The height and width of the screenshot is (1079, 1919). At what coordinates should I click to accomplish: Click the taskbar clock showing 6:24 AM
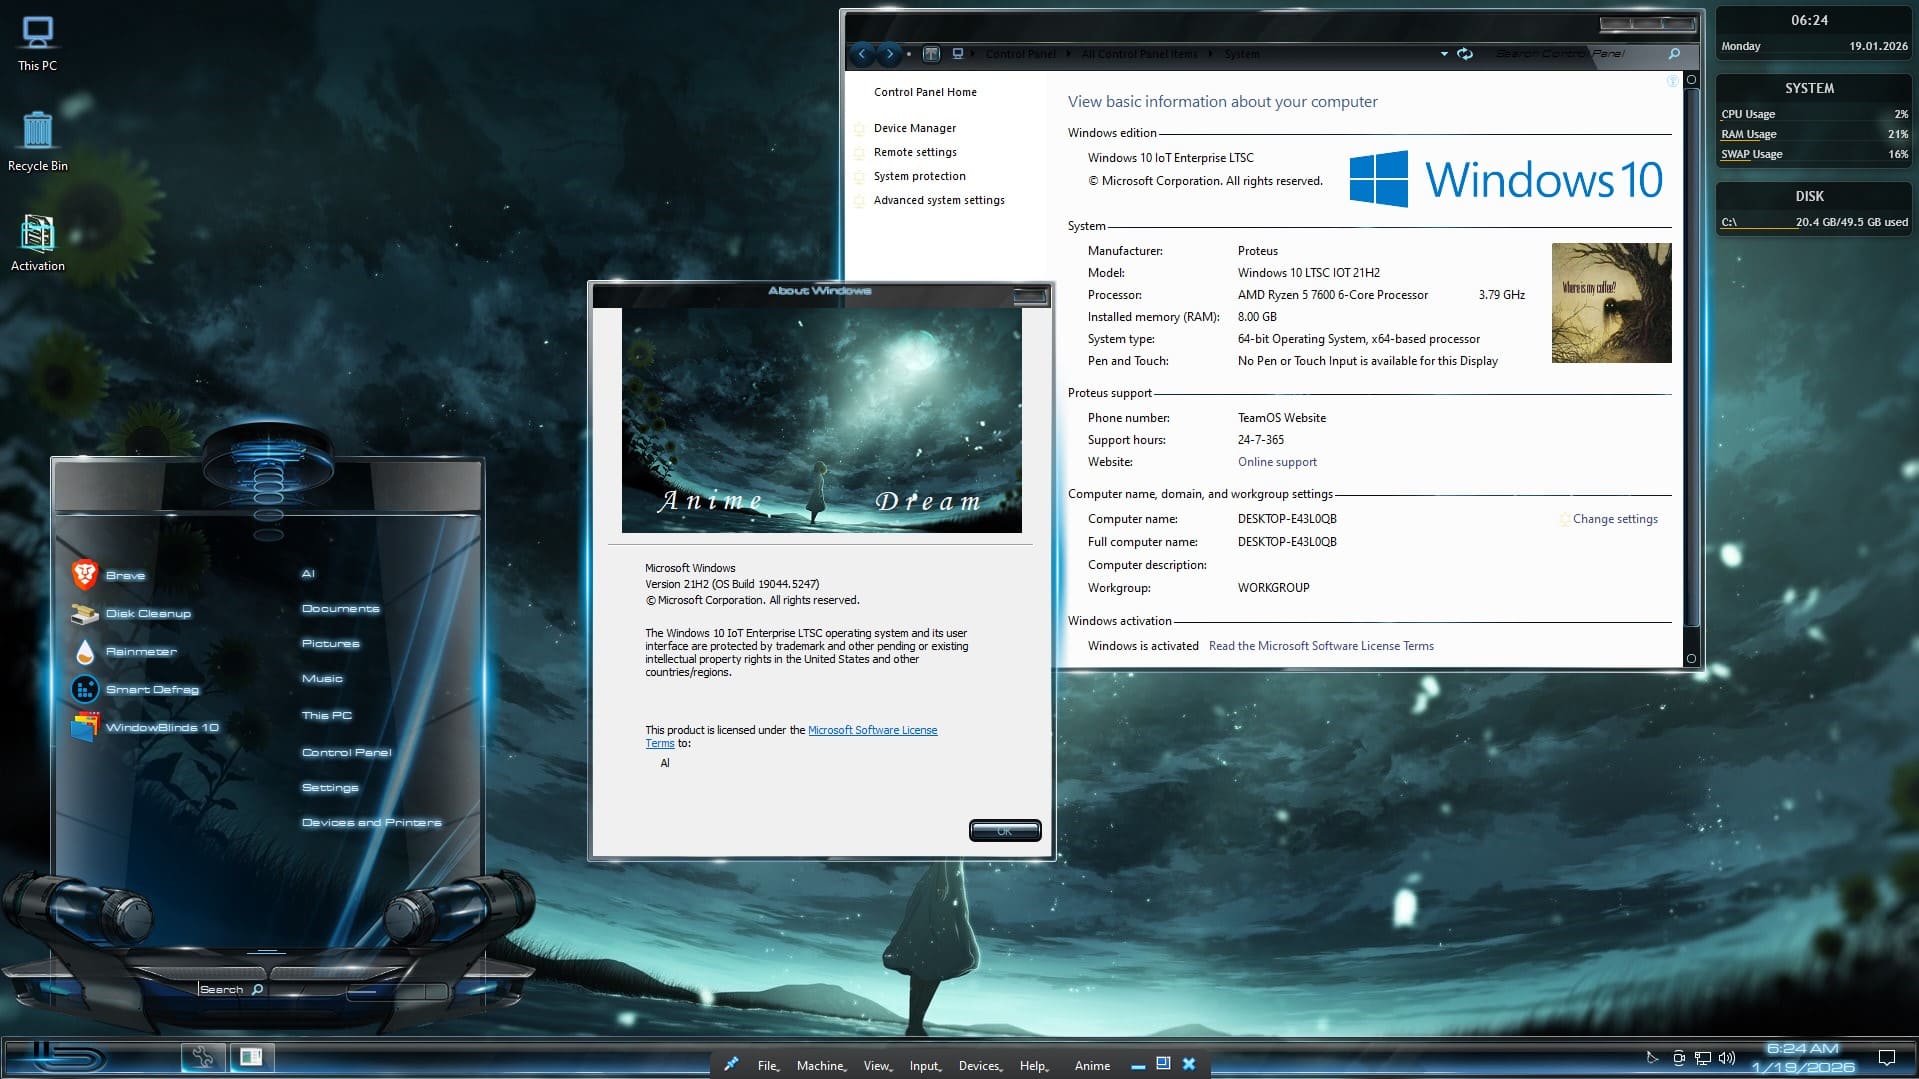(1802, 1058)
